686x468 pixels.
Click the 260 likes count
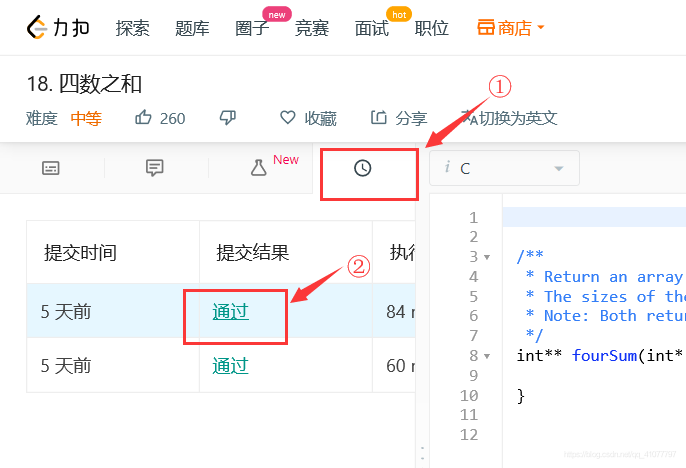(172, 119)
